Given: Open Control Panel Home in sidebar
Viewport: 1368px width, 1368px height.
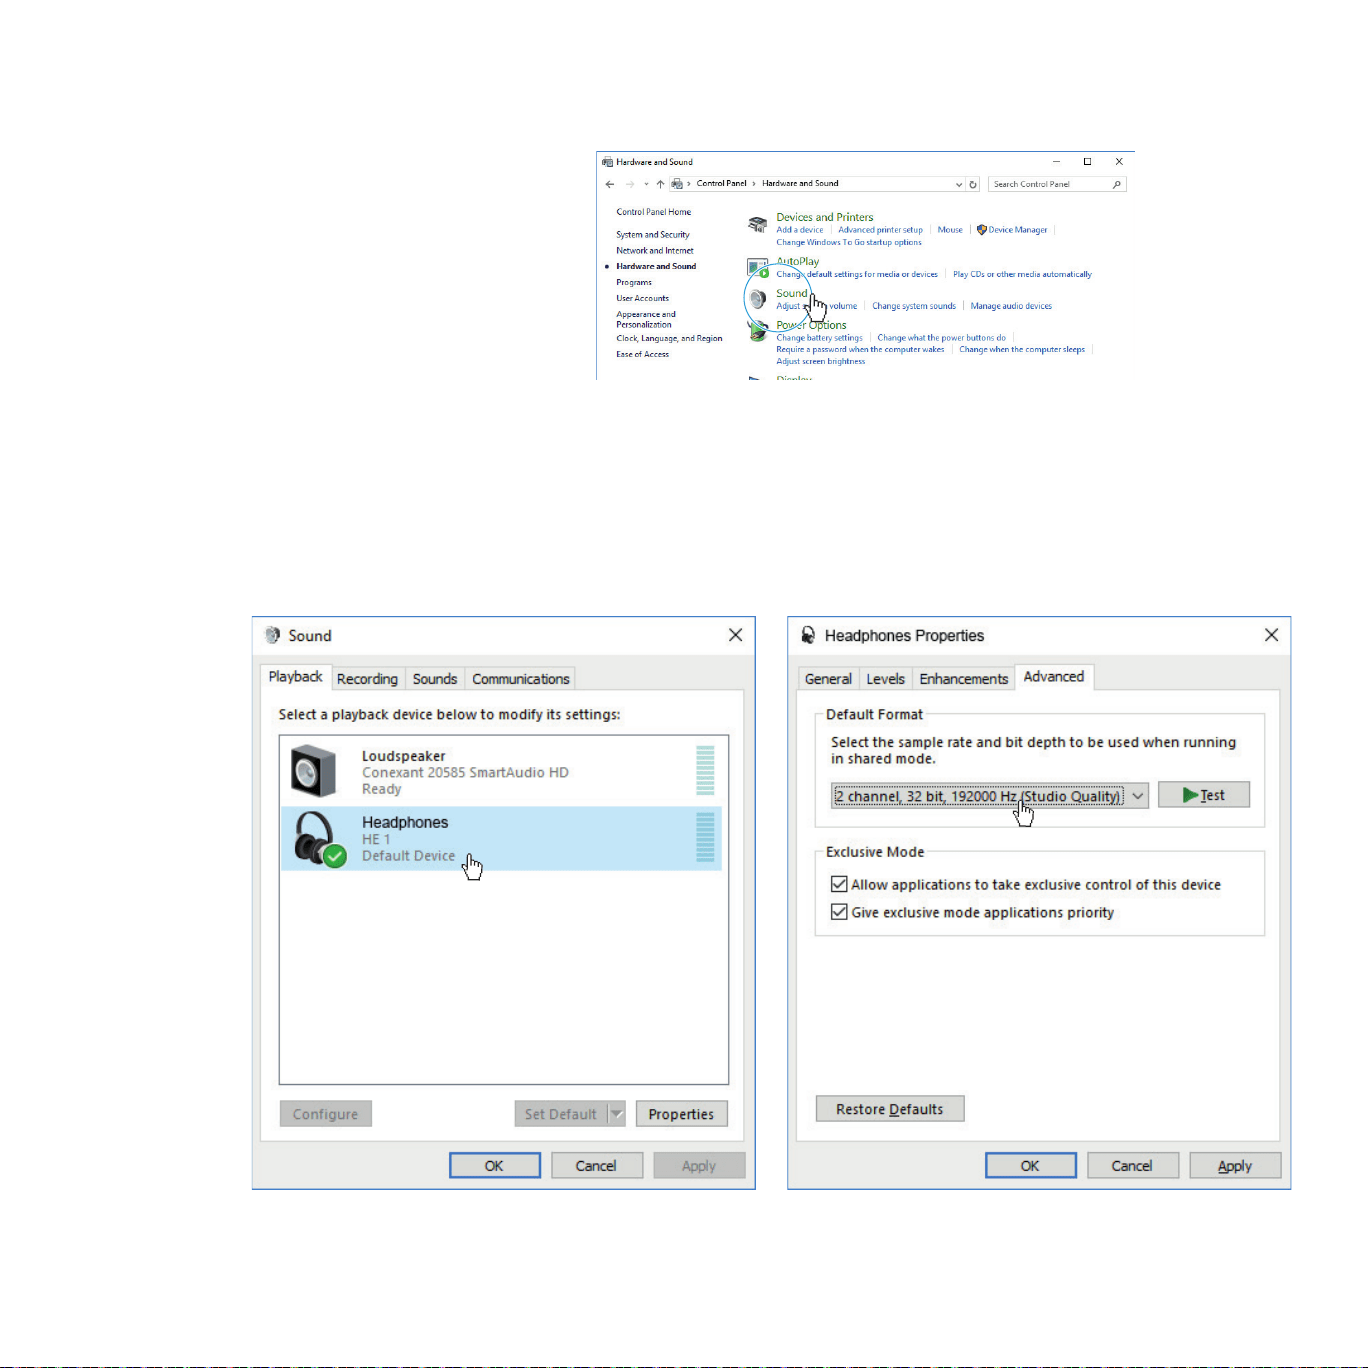Looking at the screenshot, I should [x=653, y=212].
